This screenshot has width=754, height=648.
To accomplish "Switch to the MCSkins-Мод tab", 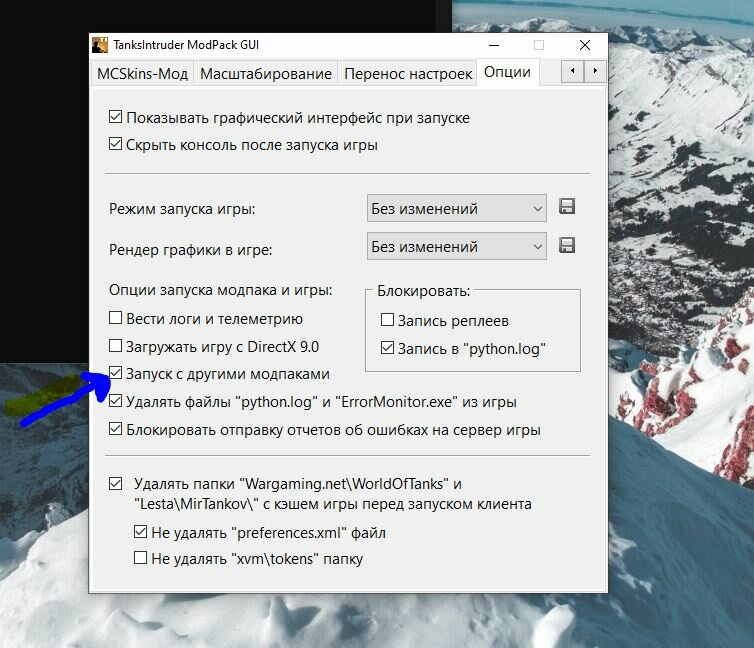I will tap(142, 74).
